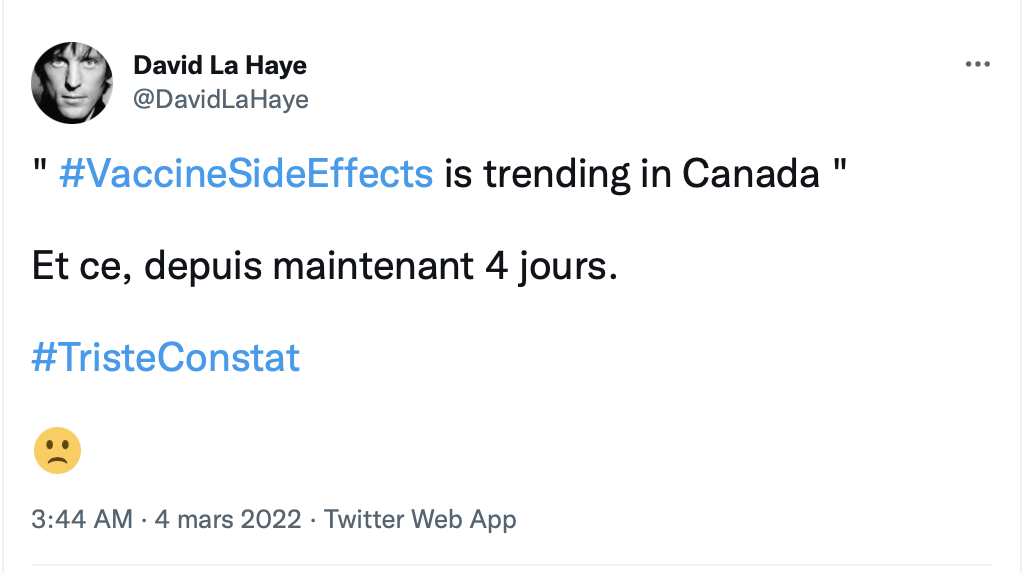Open the @DavidLaHaye handle link

(x=221, y=99)
